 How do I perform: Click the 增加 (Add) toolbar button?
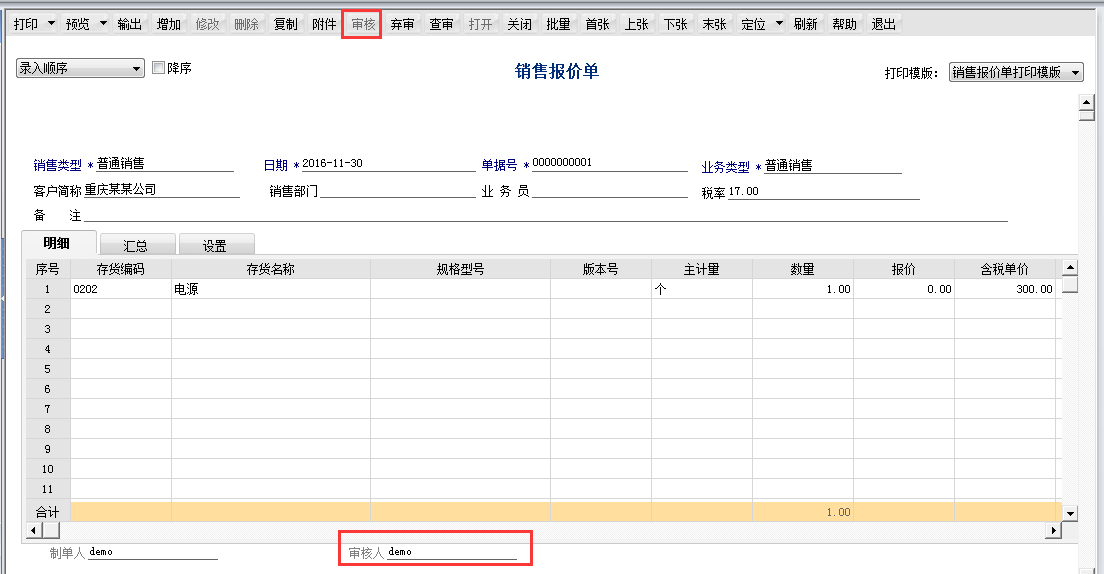tap(169, 24)
